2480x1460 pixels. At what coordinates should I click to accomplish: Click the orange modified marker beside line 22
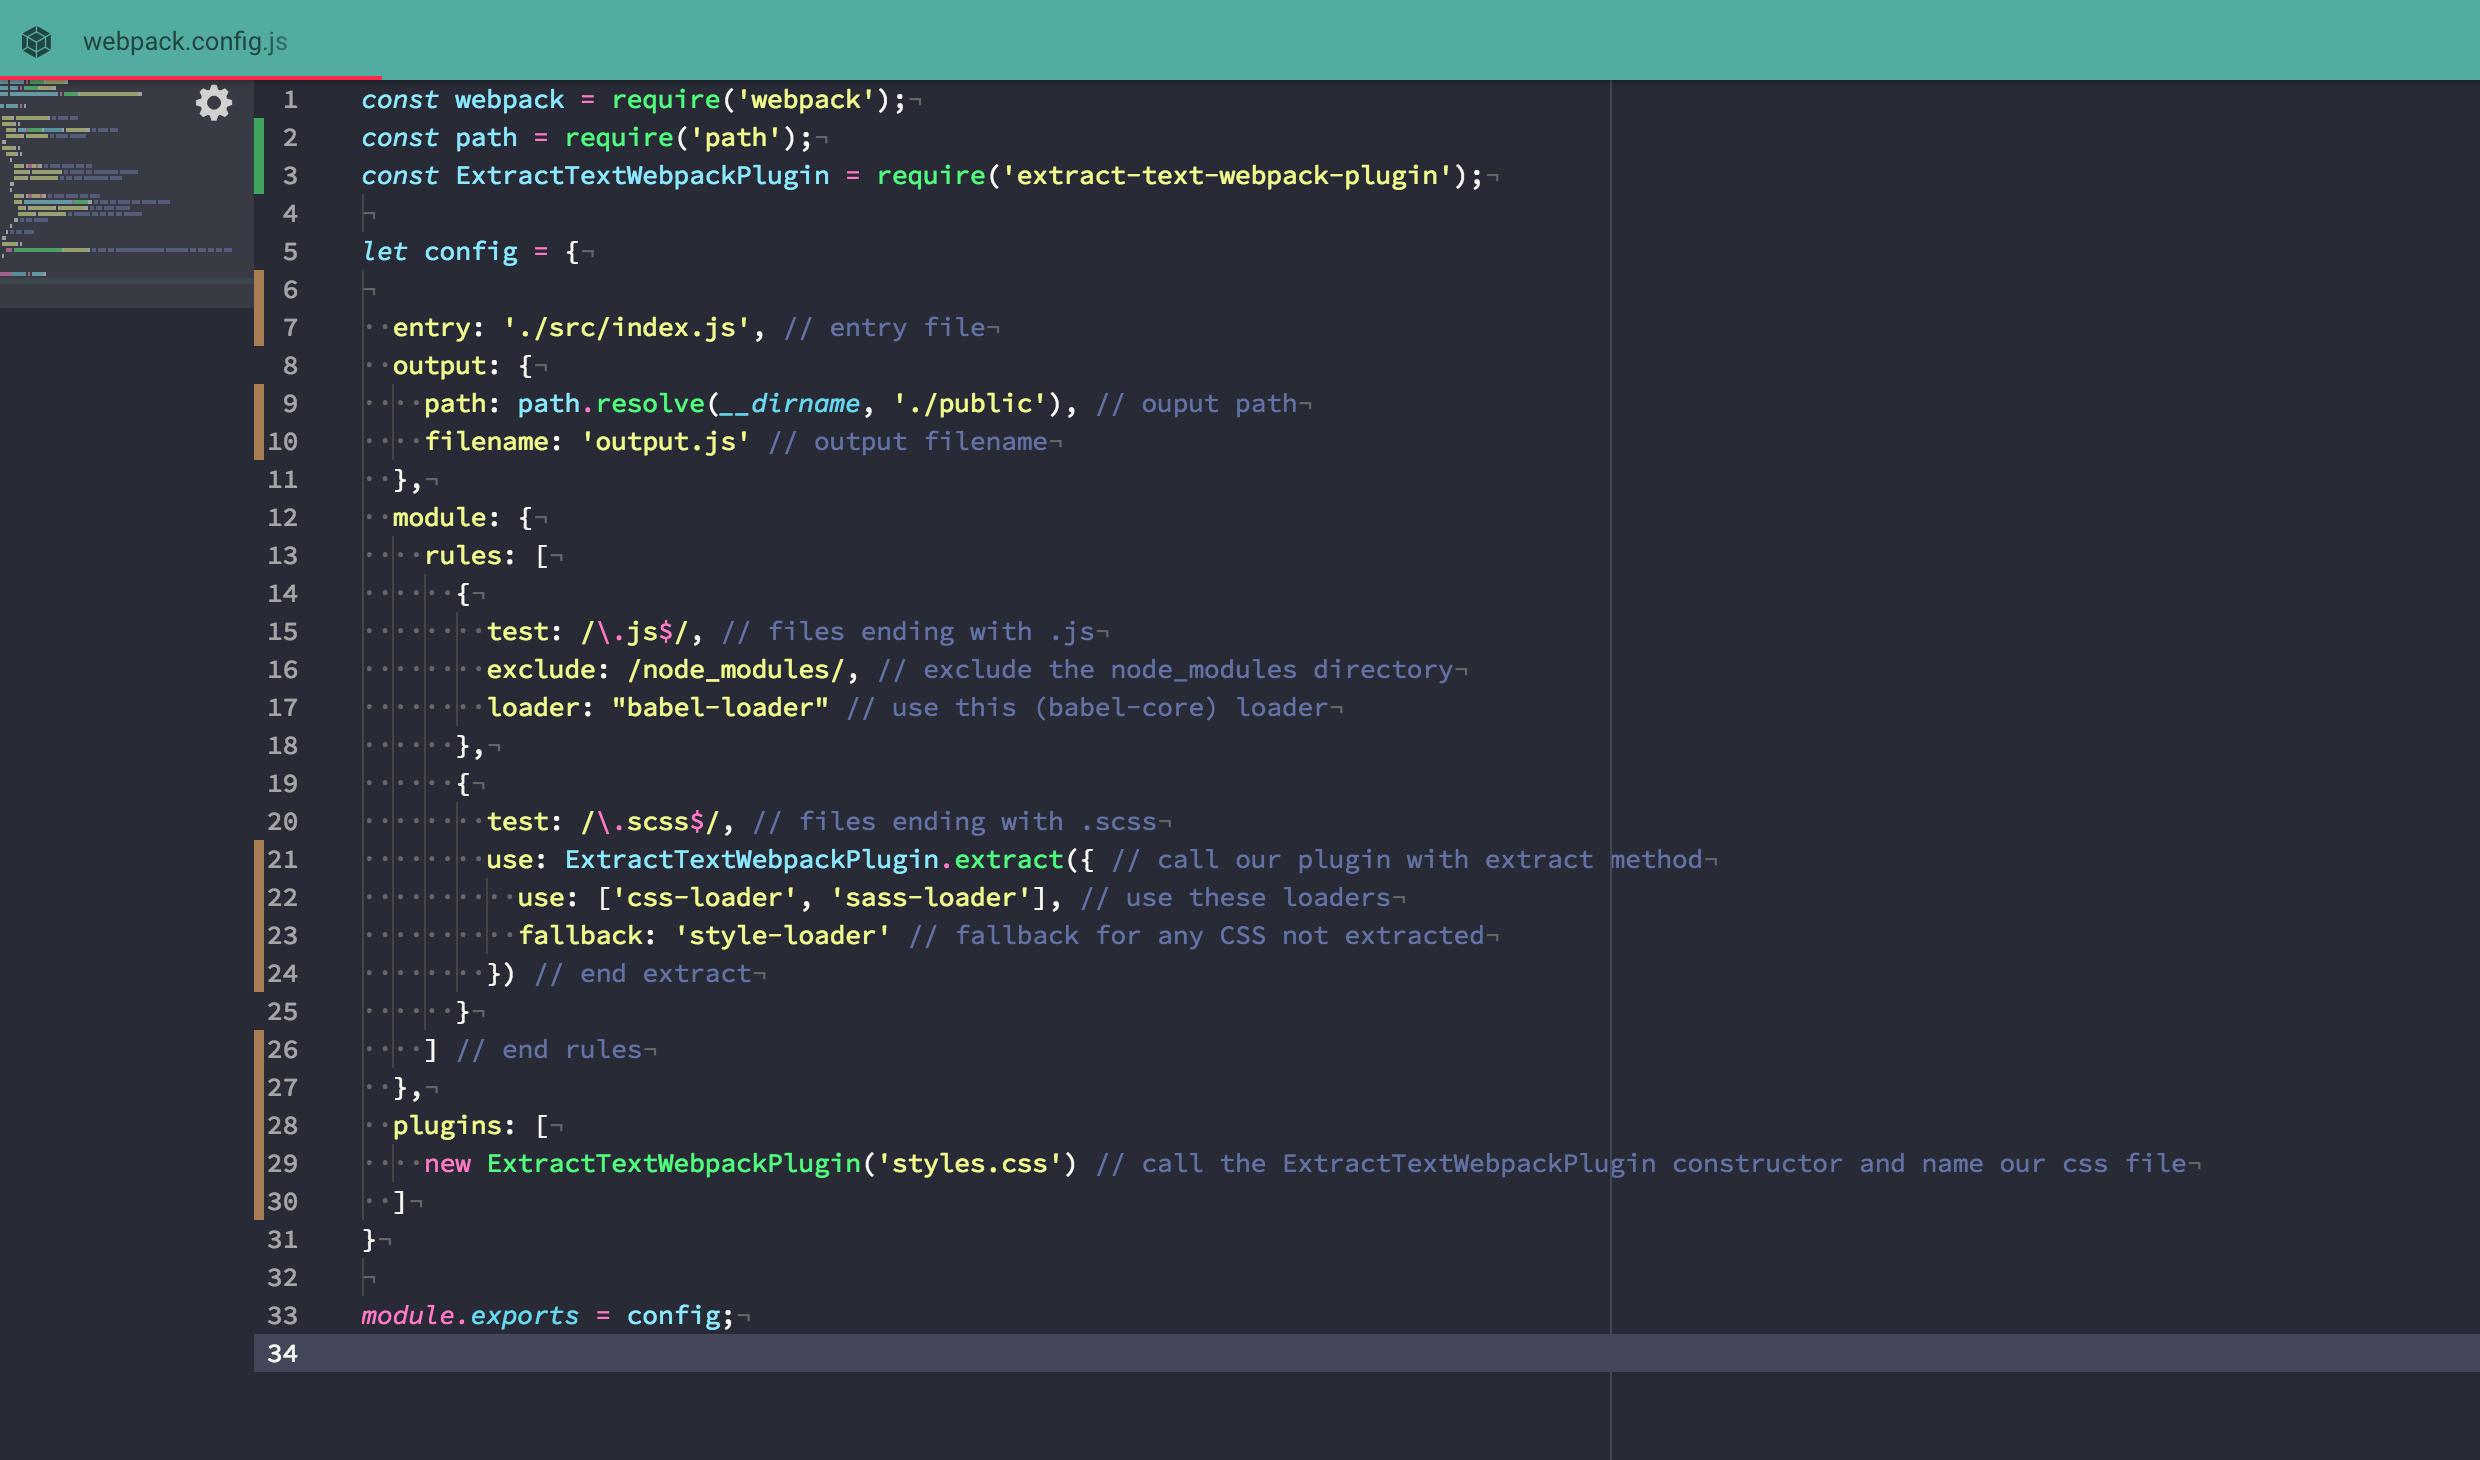coord(259,897)
